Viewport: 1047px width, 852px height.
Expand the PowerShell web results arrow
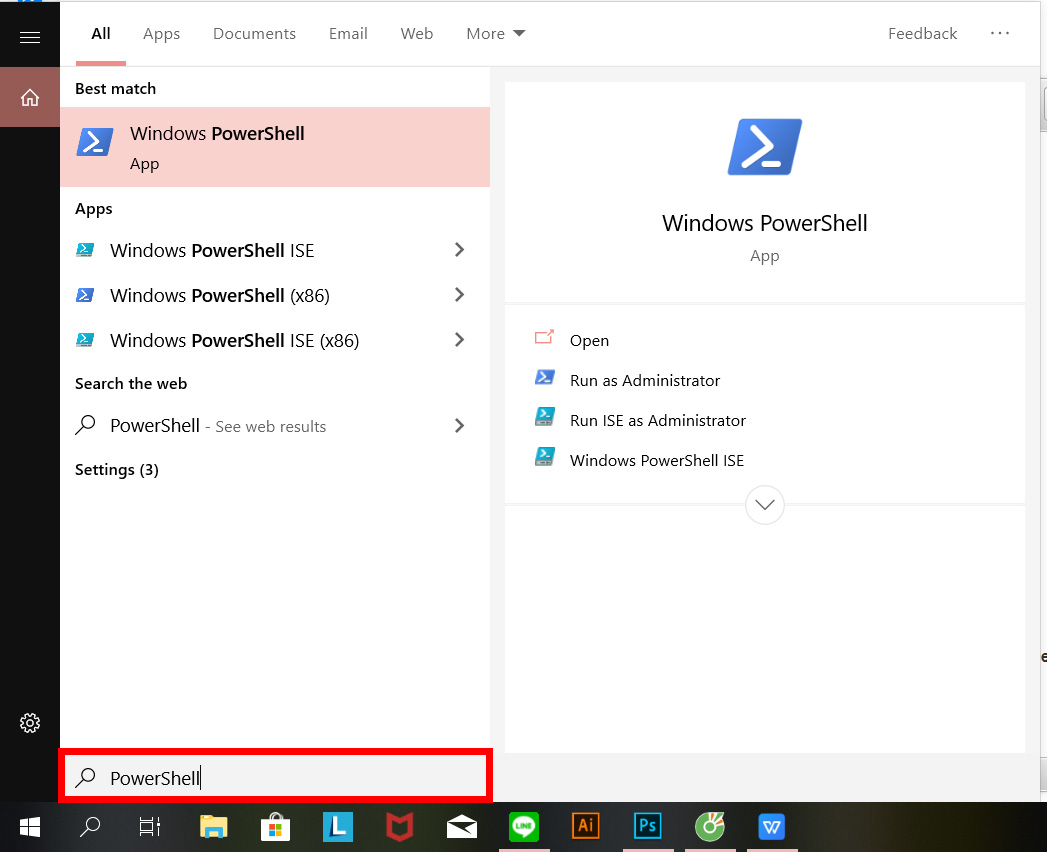(459, 426)
